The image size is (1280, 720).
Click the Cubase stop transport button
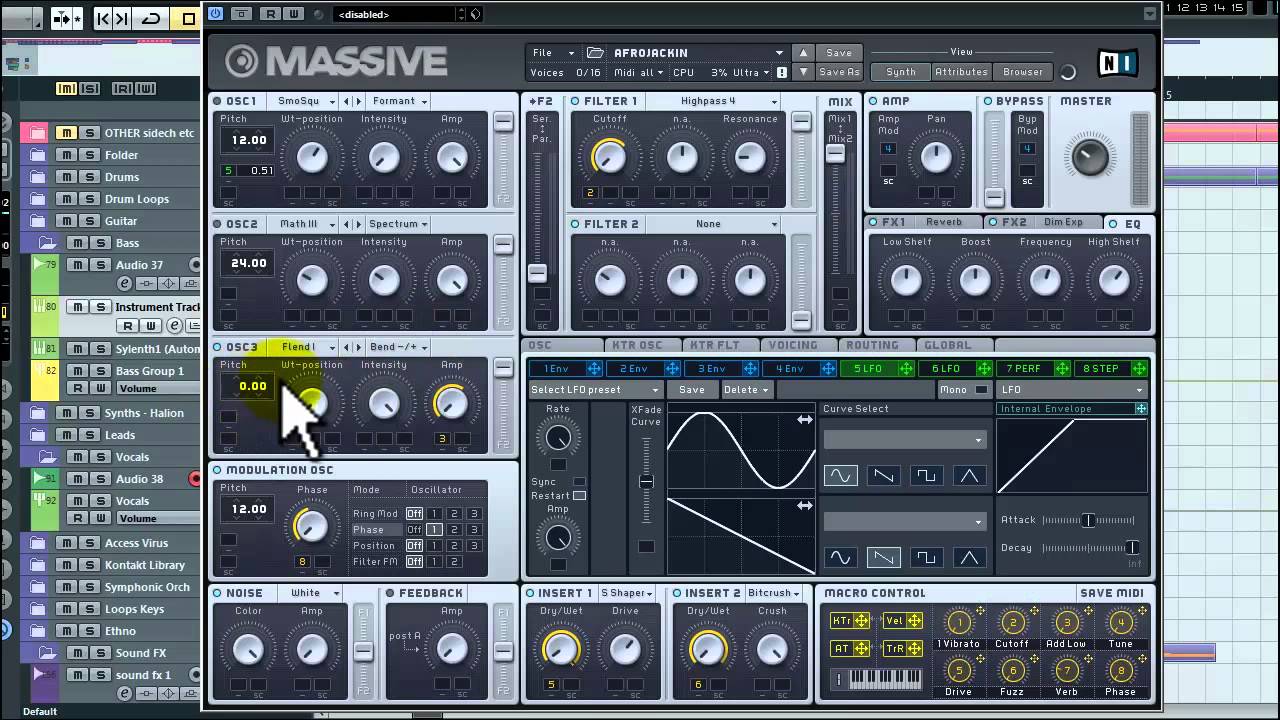[x=188, y=18]
